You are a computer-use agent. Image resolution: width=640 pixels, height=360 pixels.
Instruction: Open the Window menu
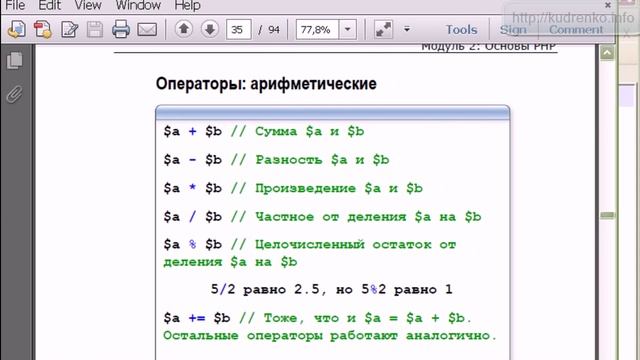(138, 5)
